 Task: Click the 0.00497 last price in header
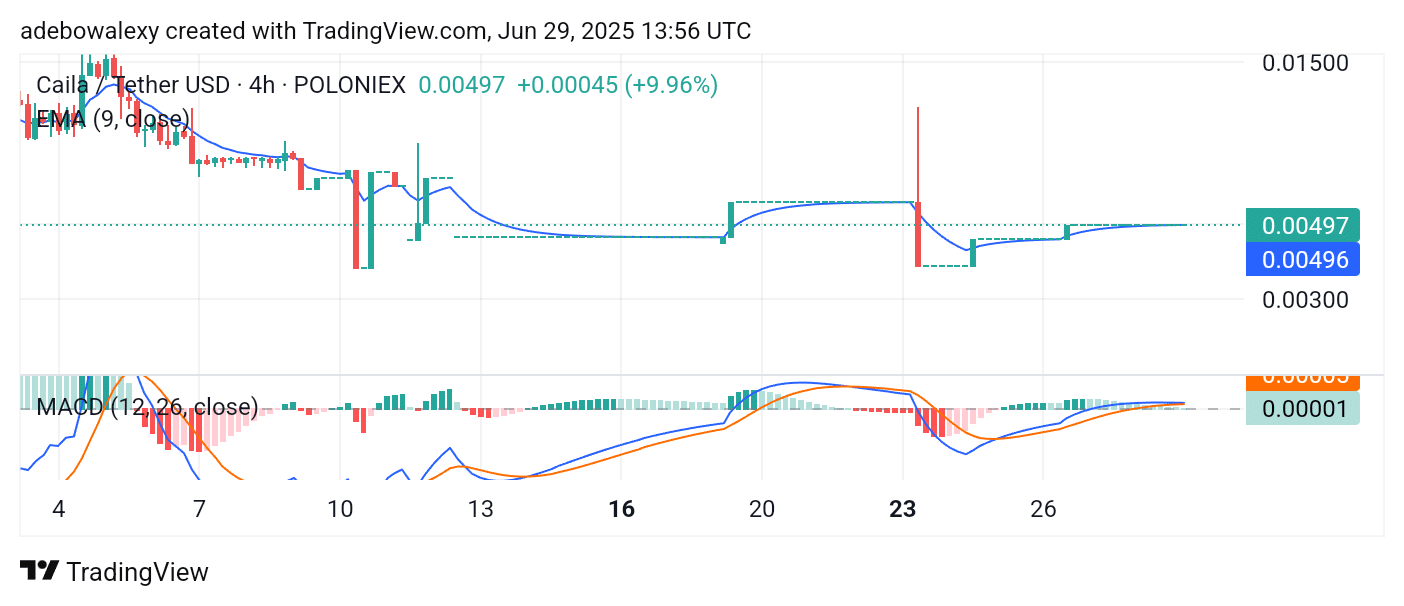[x=461, y=85]
